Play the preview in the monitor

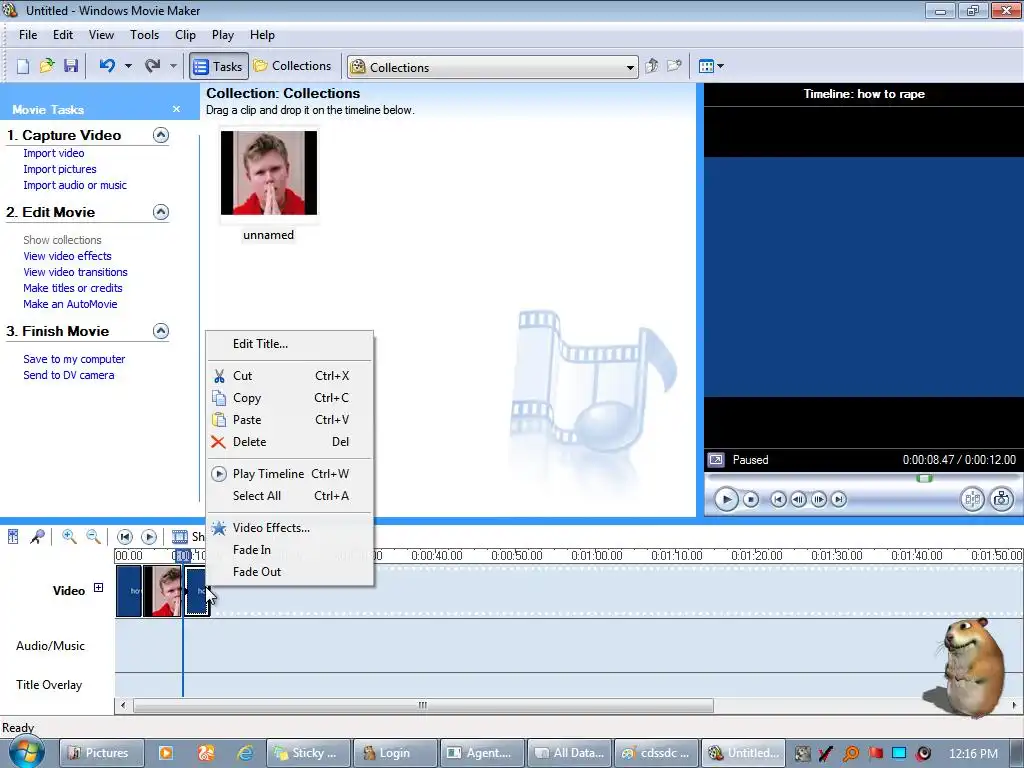[x=726, y=500]
